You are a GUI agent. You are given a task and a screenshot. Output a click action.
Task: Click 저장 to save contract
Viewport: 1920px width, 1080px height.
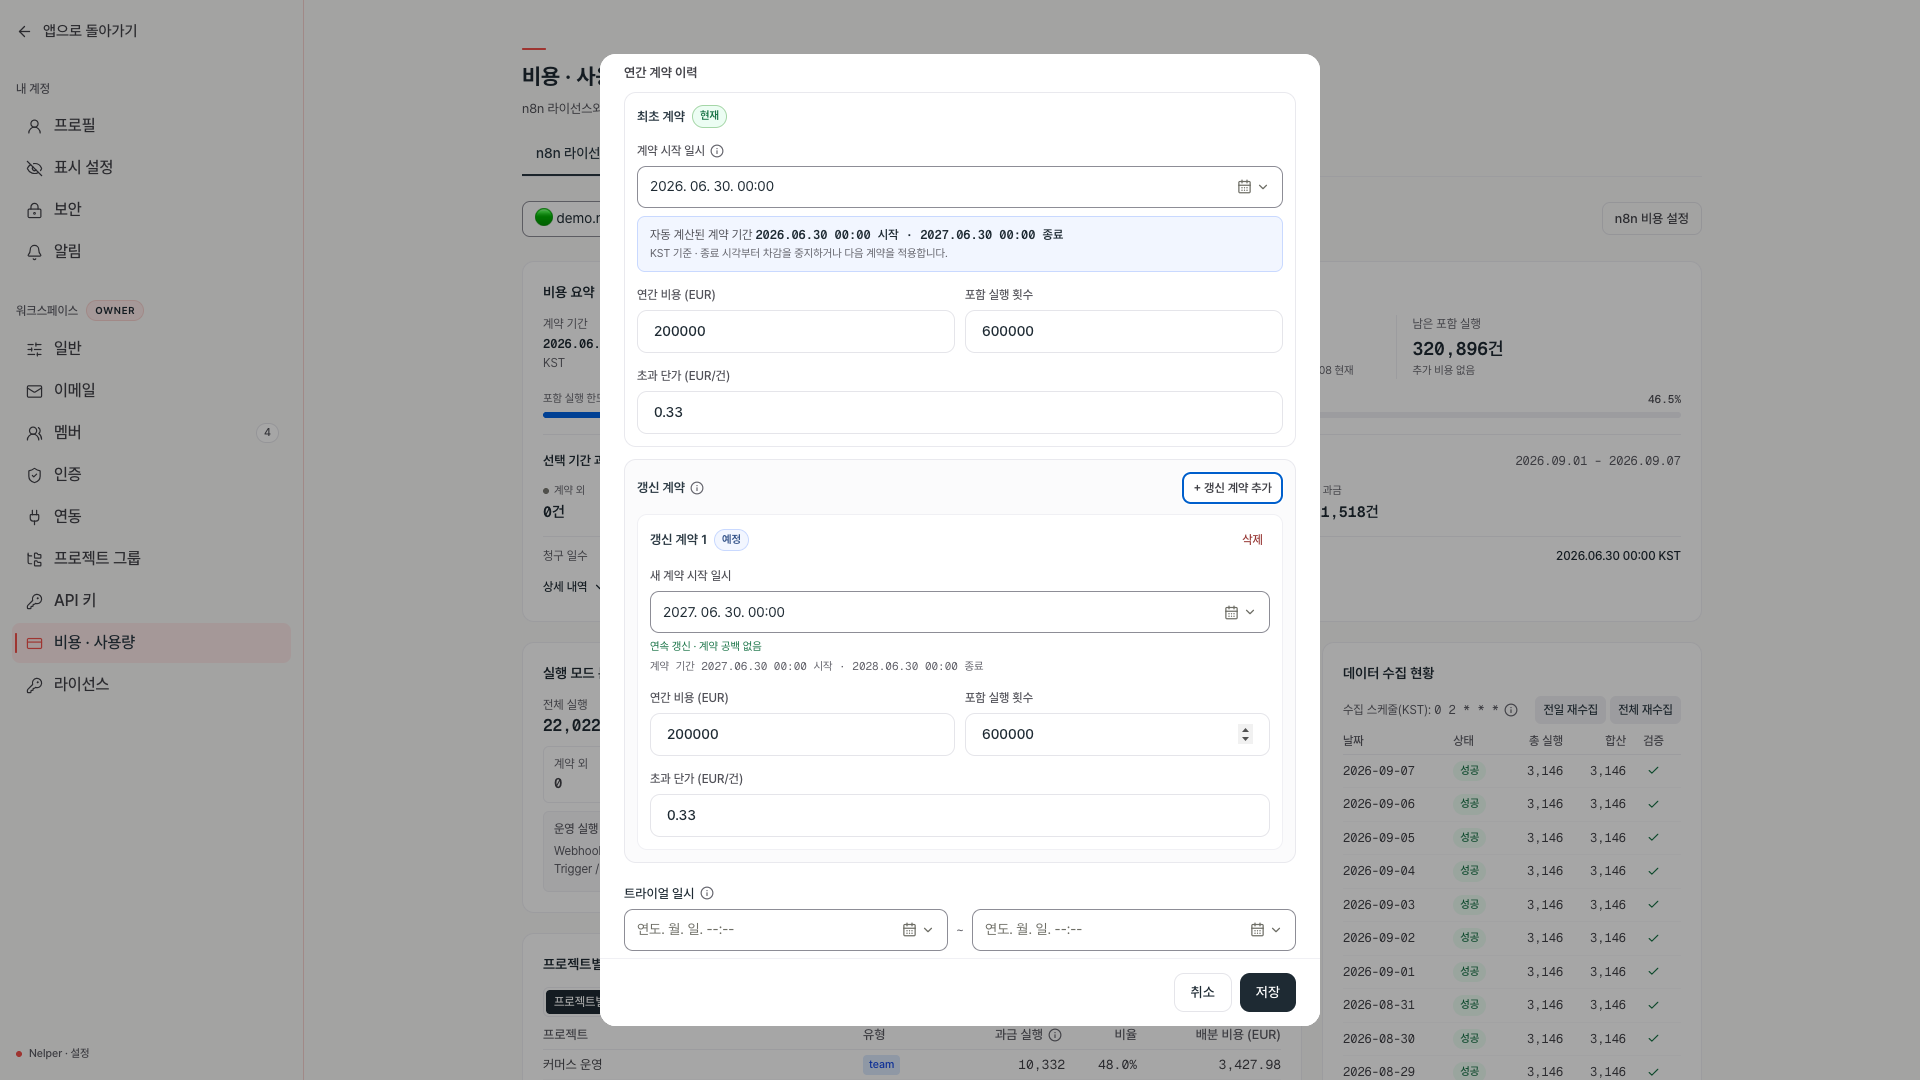click(1267, 992)
